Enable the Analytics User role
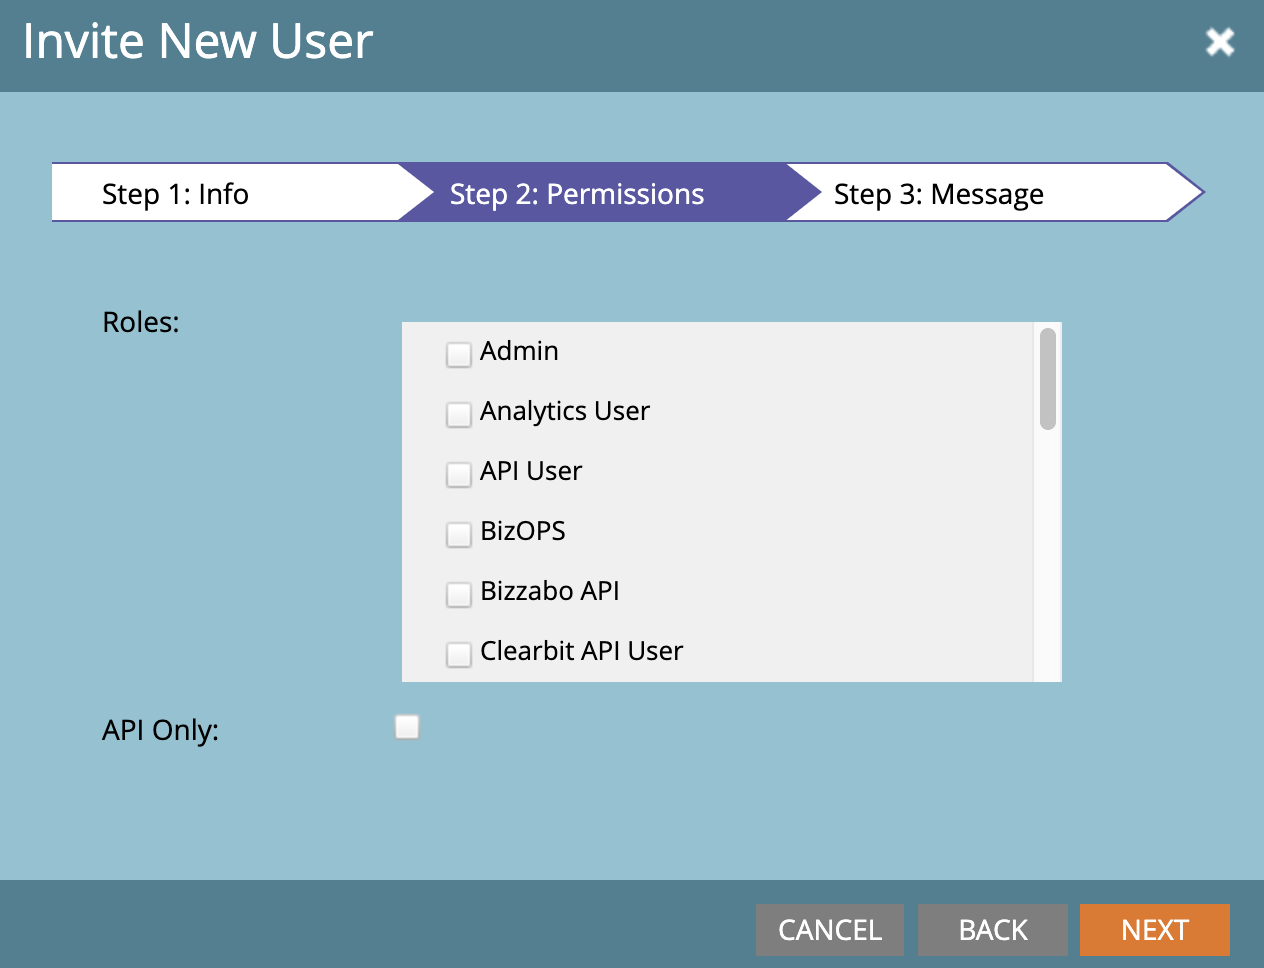 coord(458,414)
